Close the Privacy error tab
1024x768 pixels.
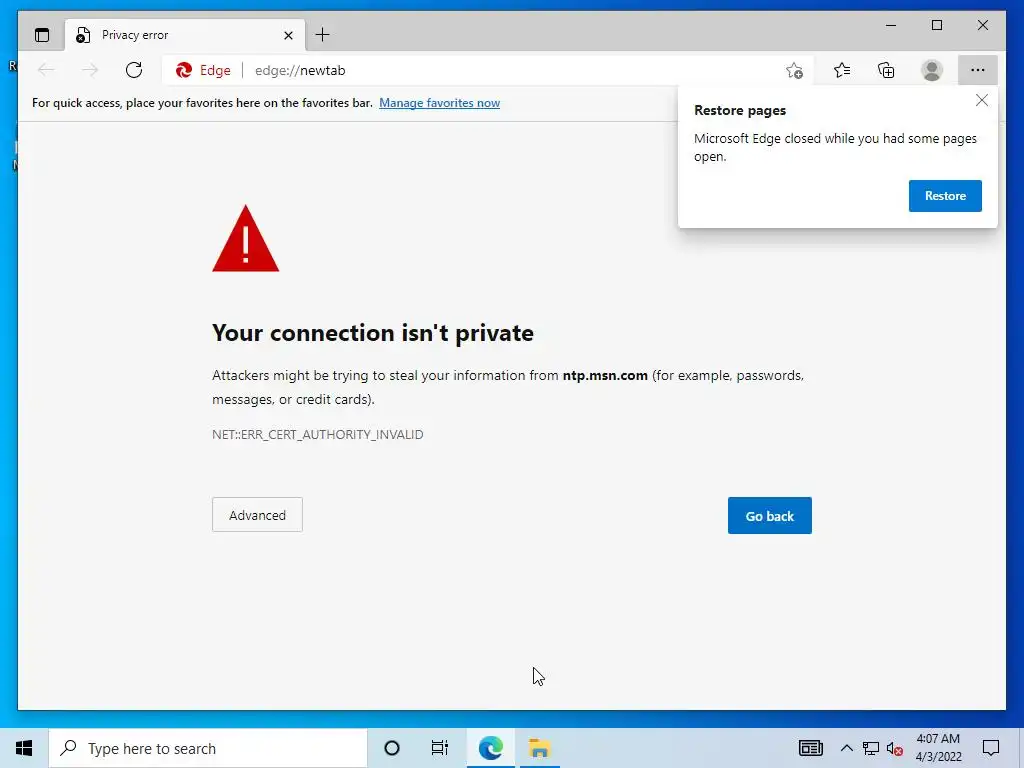coord(288,35)
